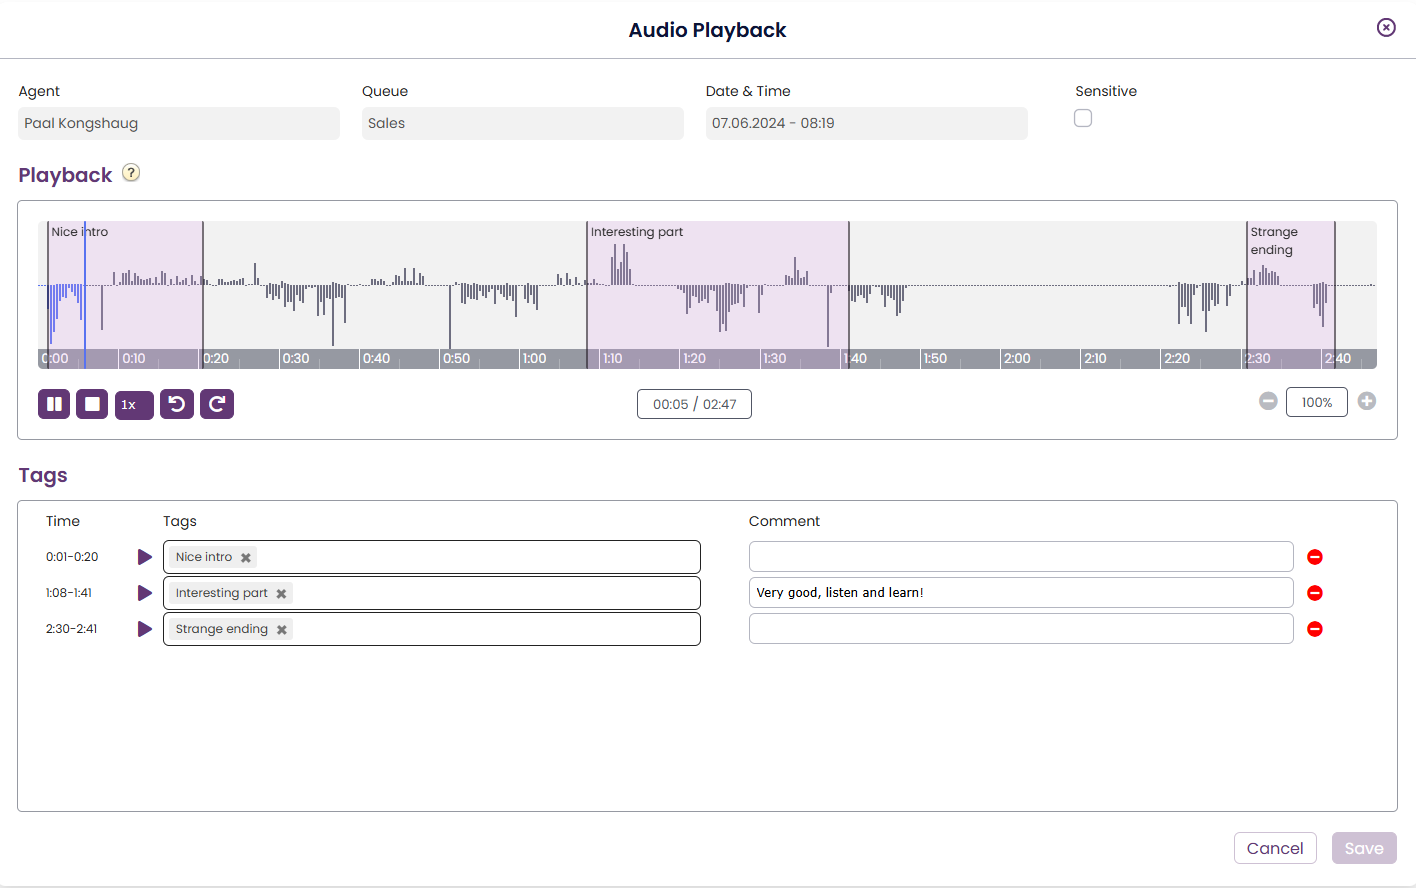Viewport: 1416px width, 888px height.
Task: Skip backward with the rewind icon
Action: pyautogui.click(x=177, y=404)
